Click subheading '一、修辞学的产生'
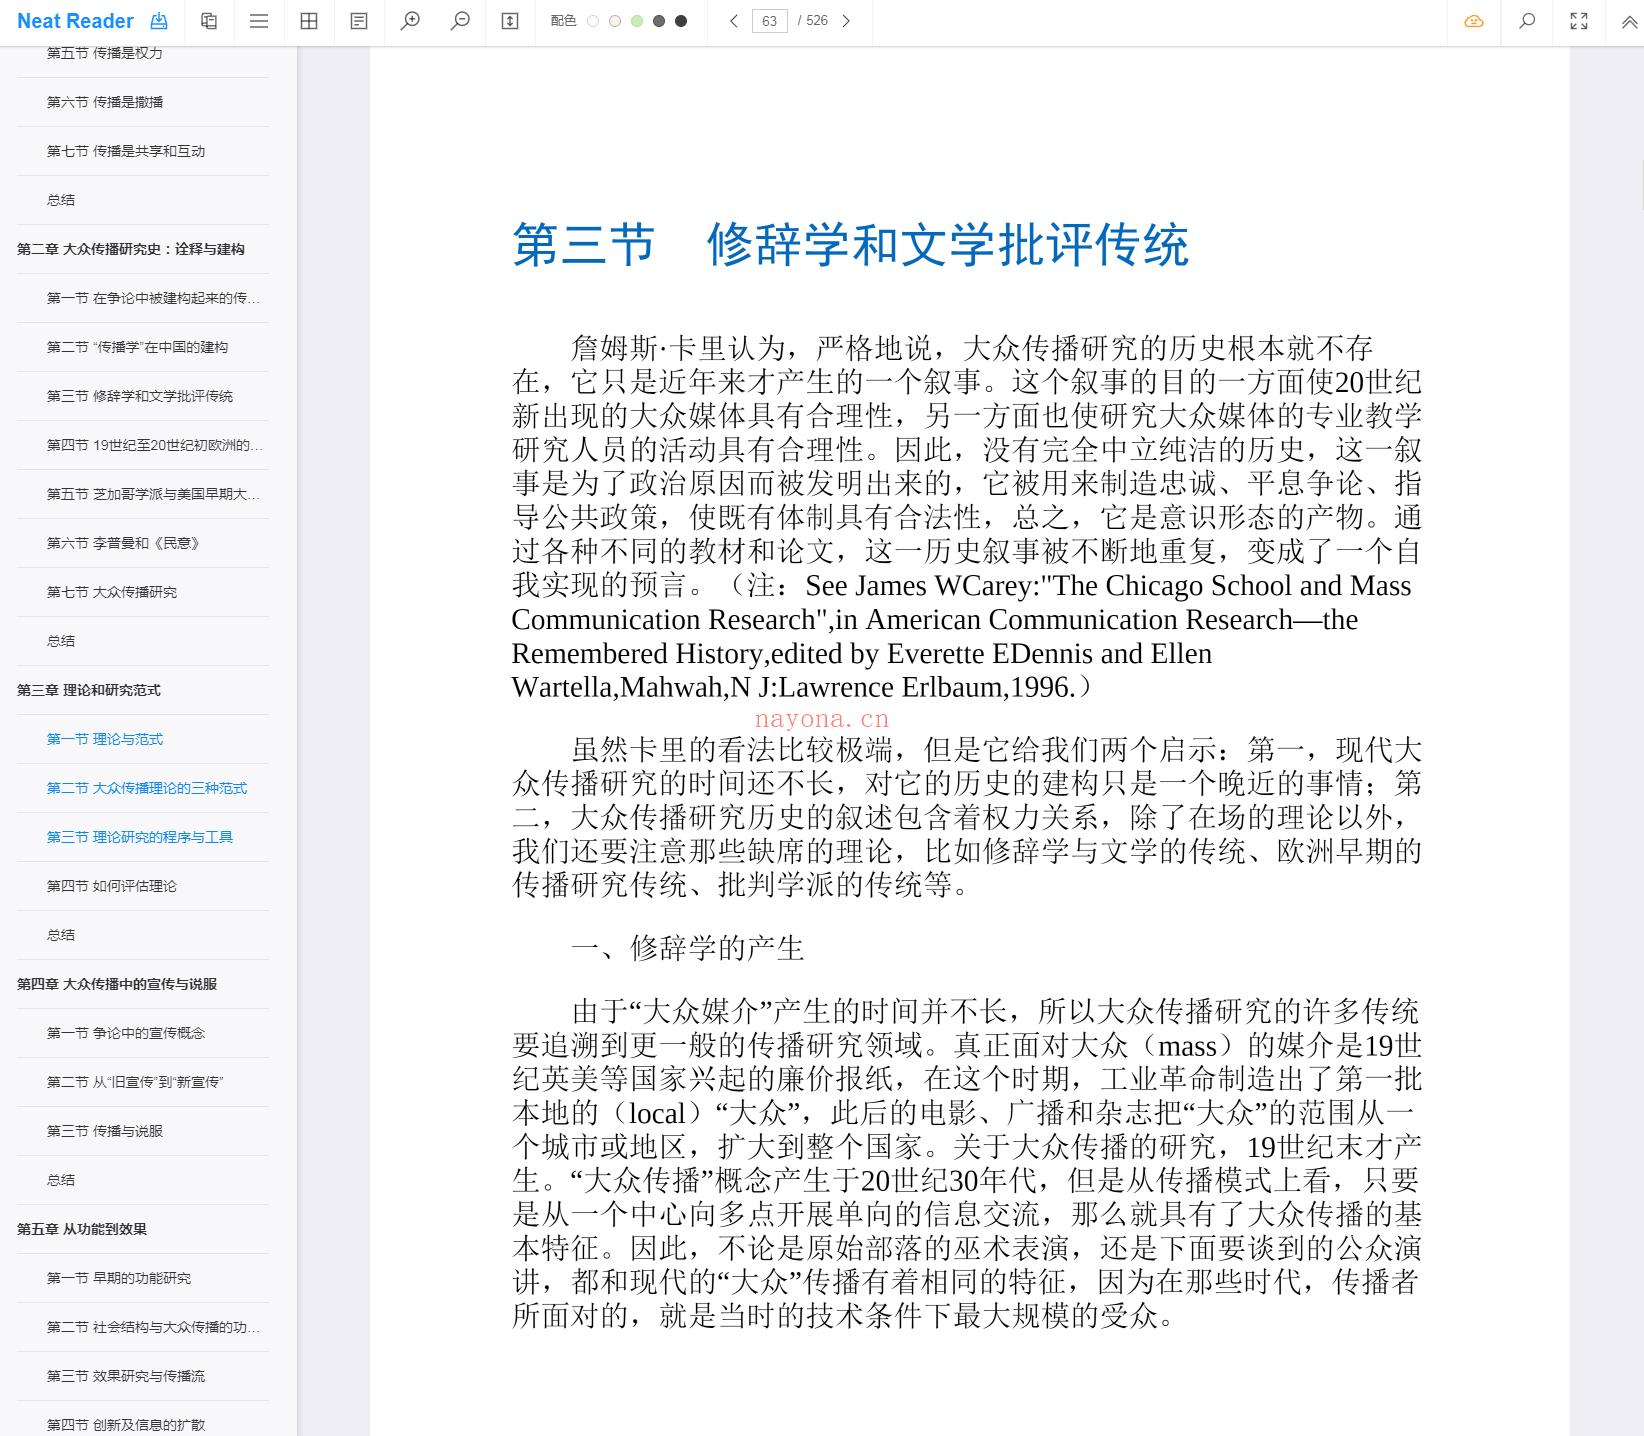Image resolution: width=1644 pixels, height=1436 pixels. 688,948
